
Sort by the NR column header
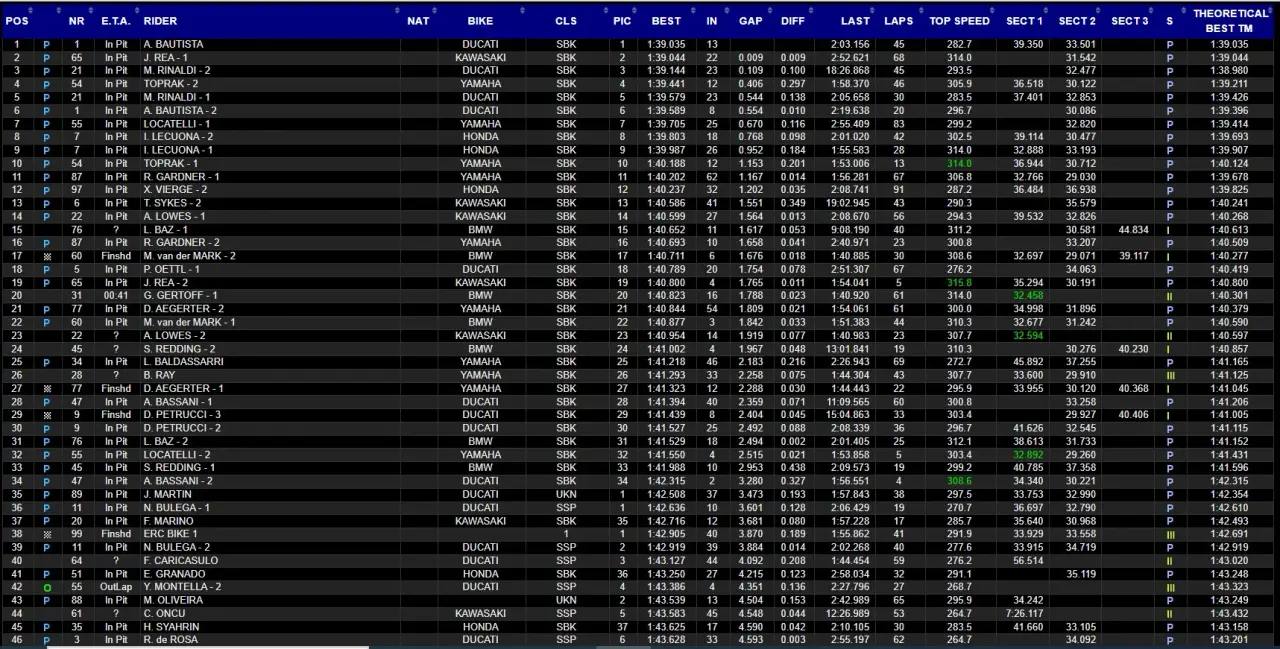[x=77, y=21]
